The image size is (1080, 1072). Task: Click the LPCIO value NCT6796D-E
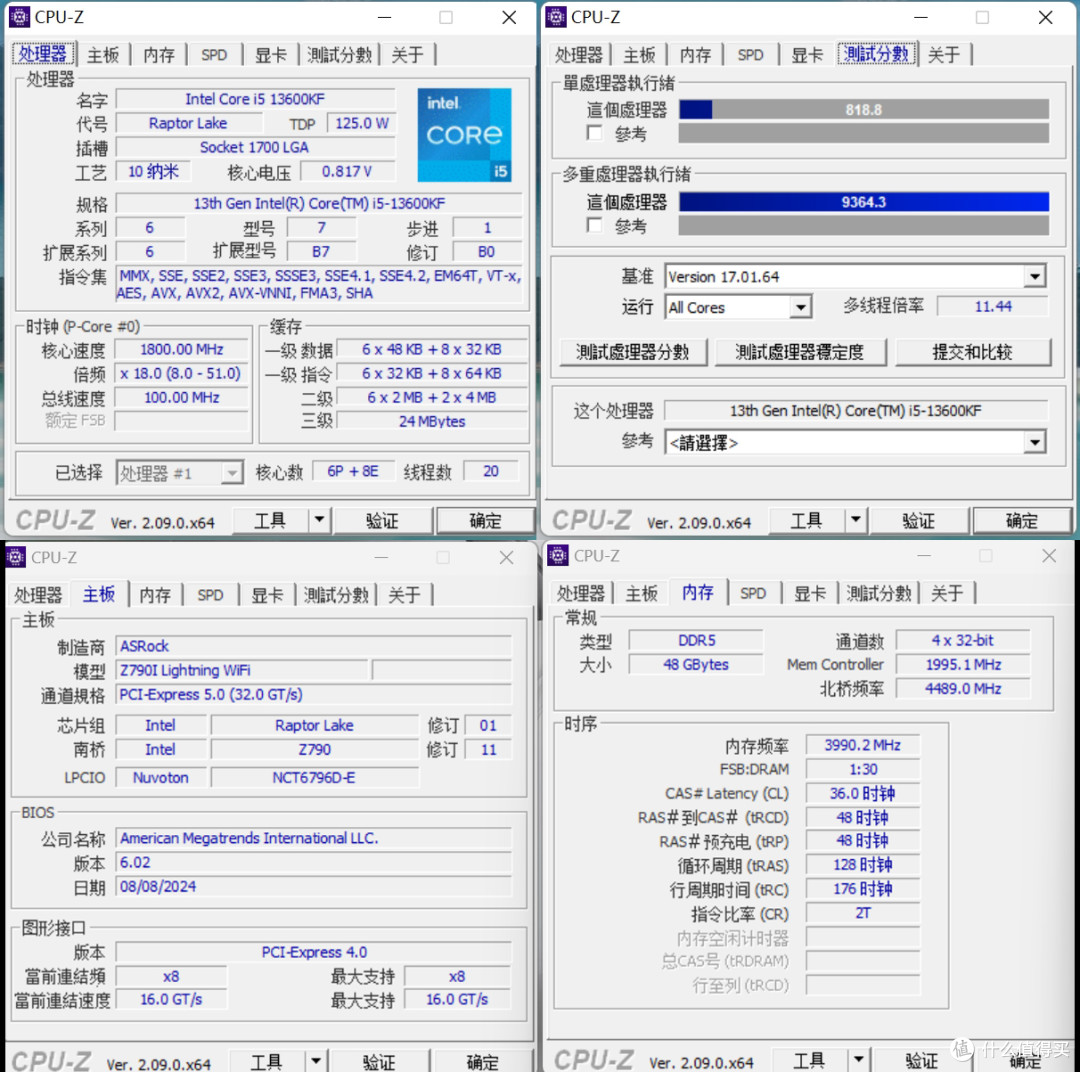[x=314, y=778]
